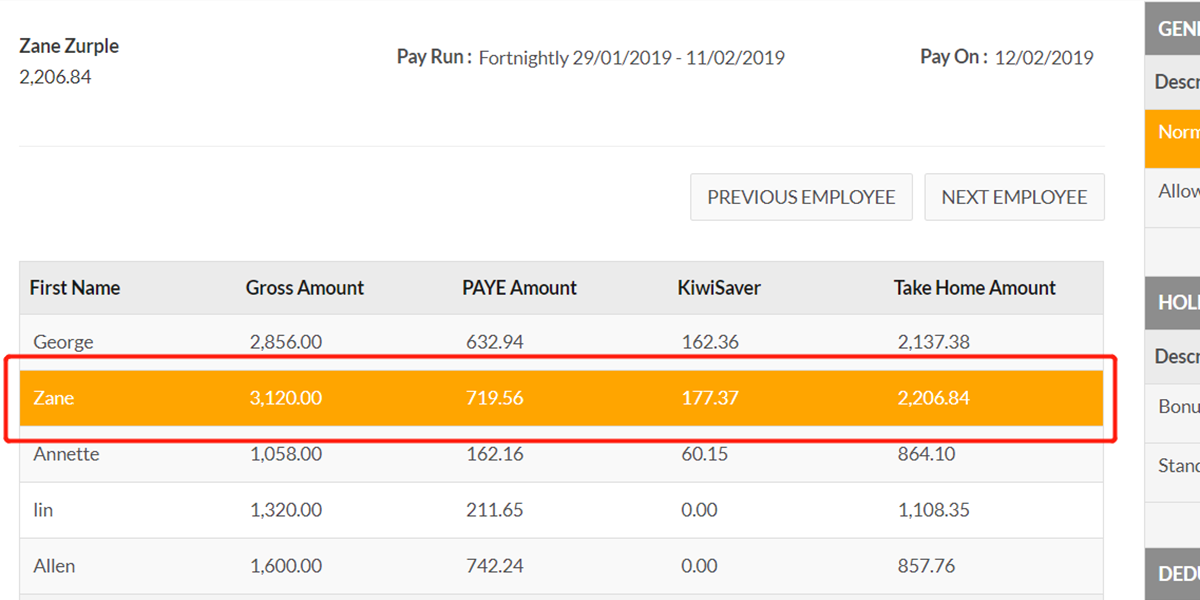Click the NEXT EMPLOYEE button
The width and height of the screenshot is (1200, 600).
coord(1014,197)
